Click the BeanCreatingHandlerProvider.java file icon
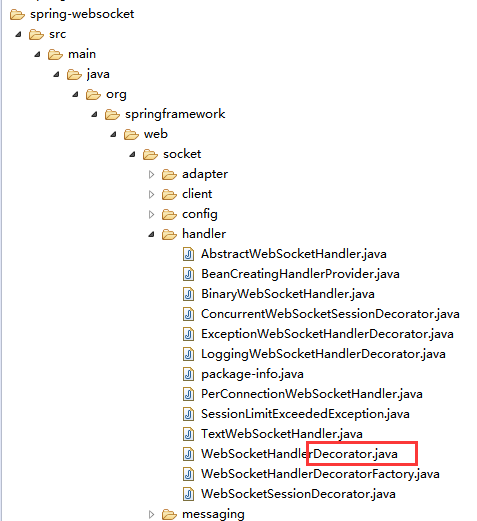 pyautogui.click(x=188, y=274)
